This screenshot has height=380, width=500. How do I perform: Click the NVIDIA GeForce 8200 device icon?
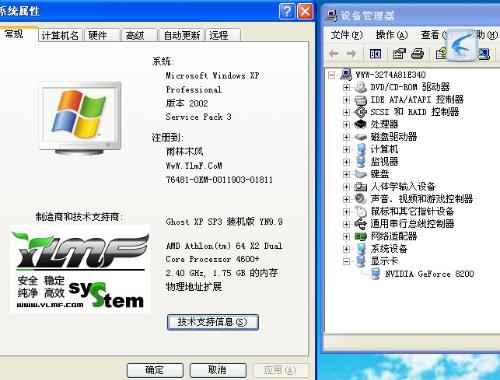pyautogui.click(x=375, y=274)
